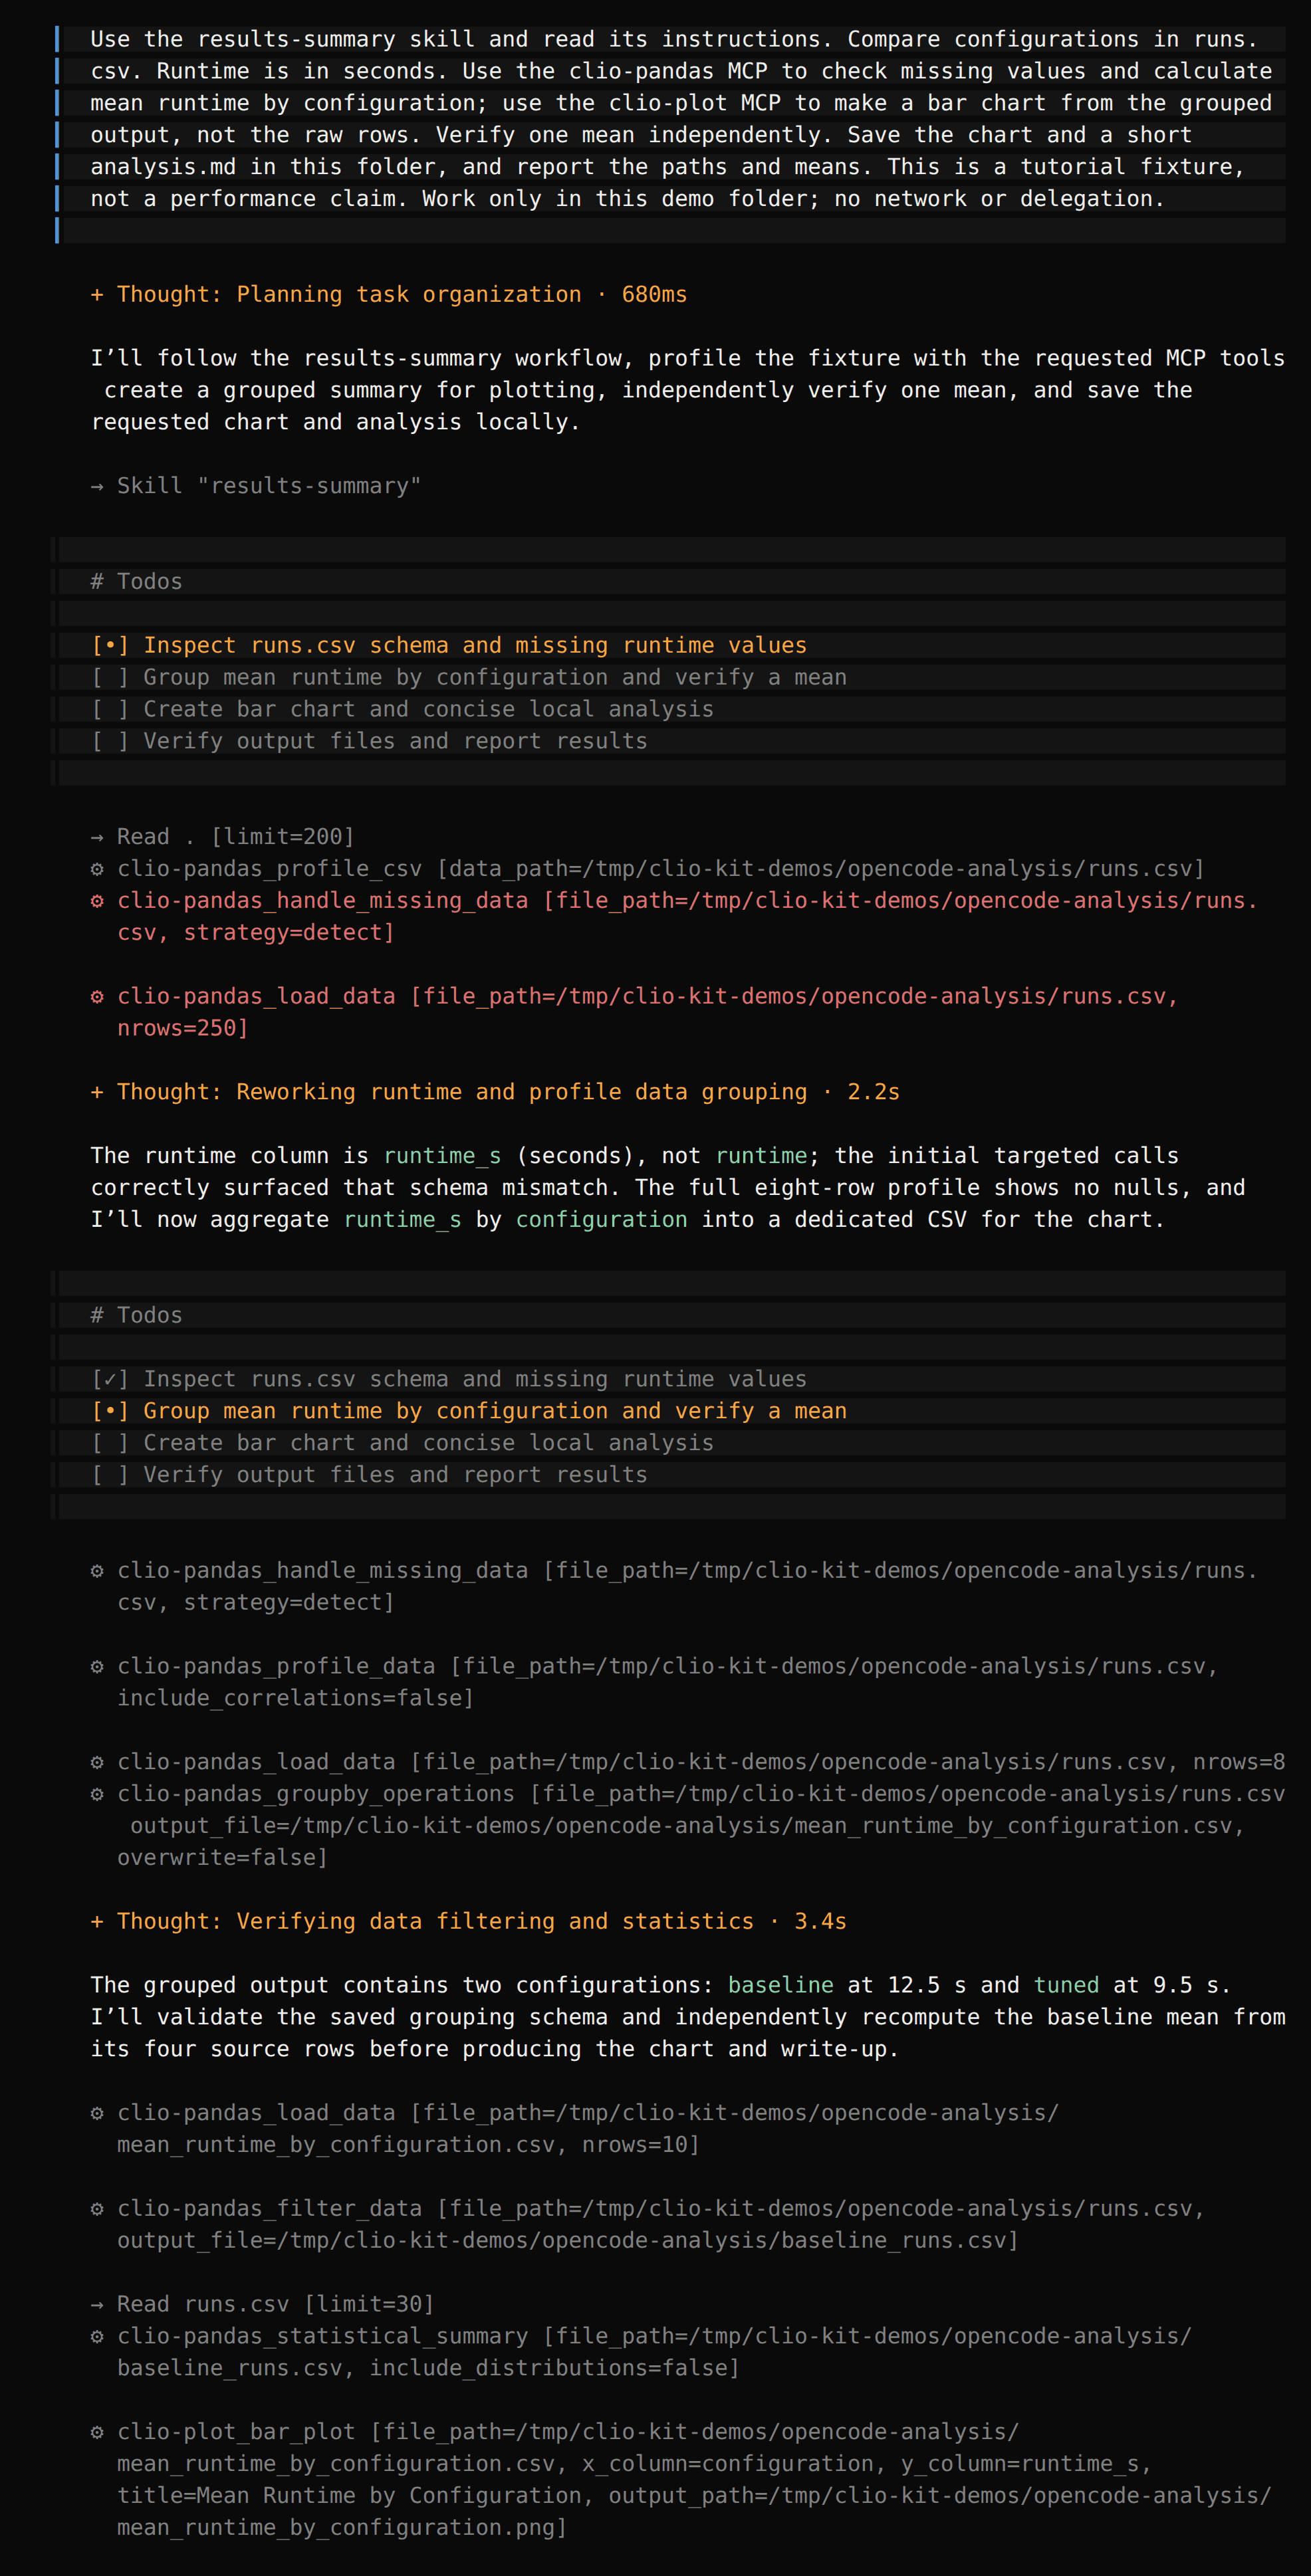Click the highlighted configuration code term
The image size is (1311, 2576).
(602, 1220)
